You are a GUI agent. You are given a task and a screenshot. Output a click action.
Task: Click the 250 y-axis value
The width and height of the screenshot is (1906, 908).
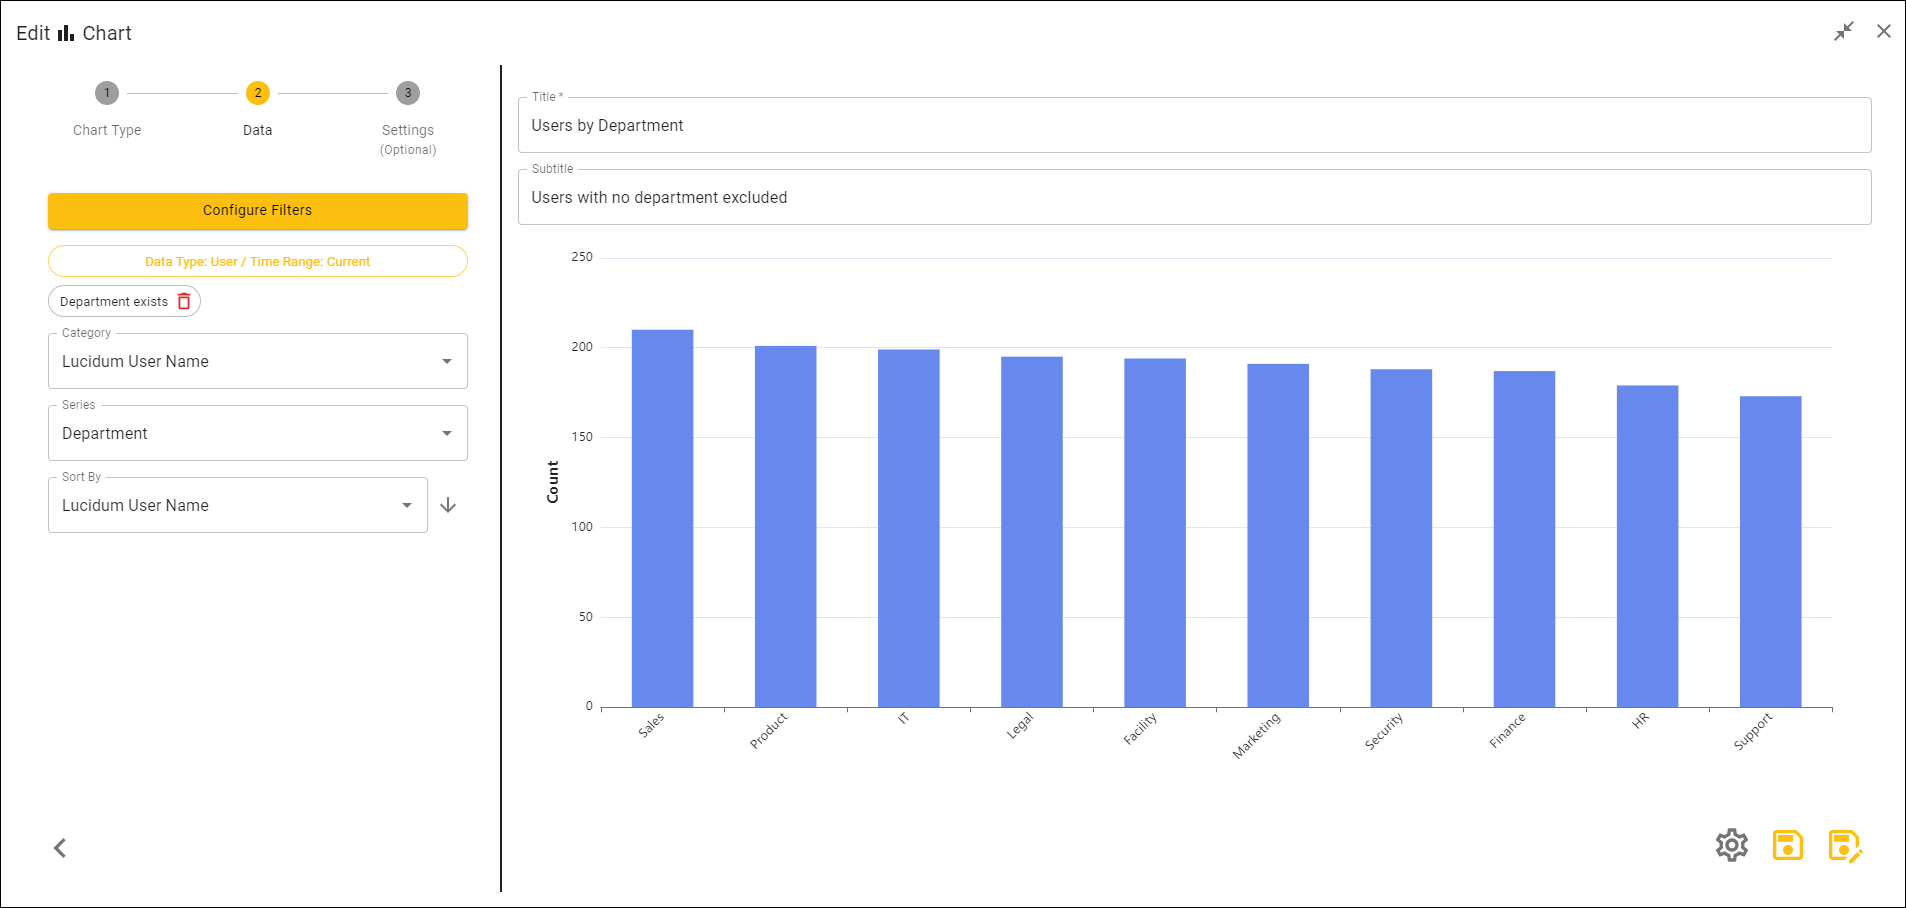582,257
